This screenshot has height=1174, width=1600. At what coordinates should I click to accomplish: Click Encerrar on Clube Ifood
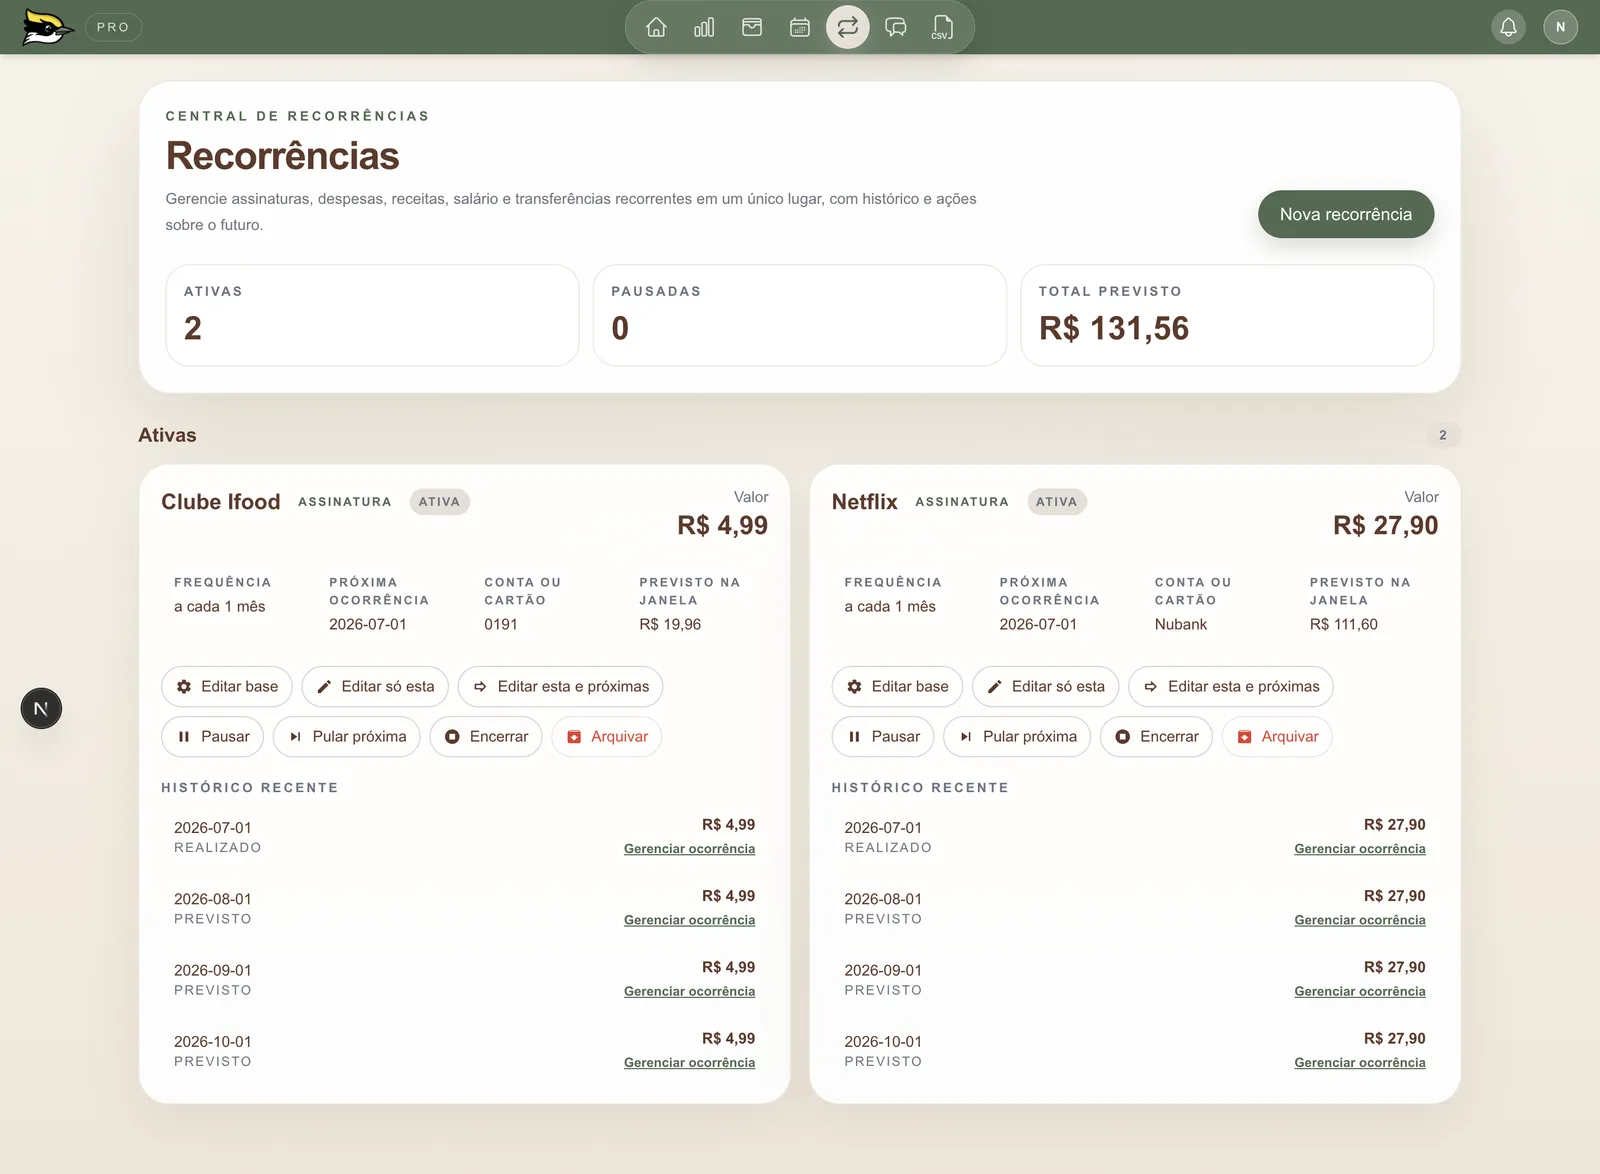[x=486, y=737]
